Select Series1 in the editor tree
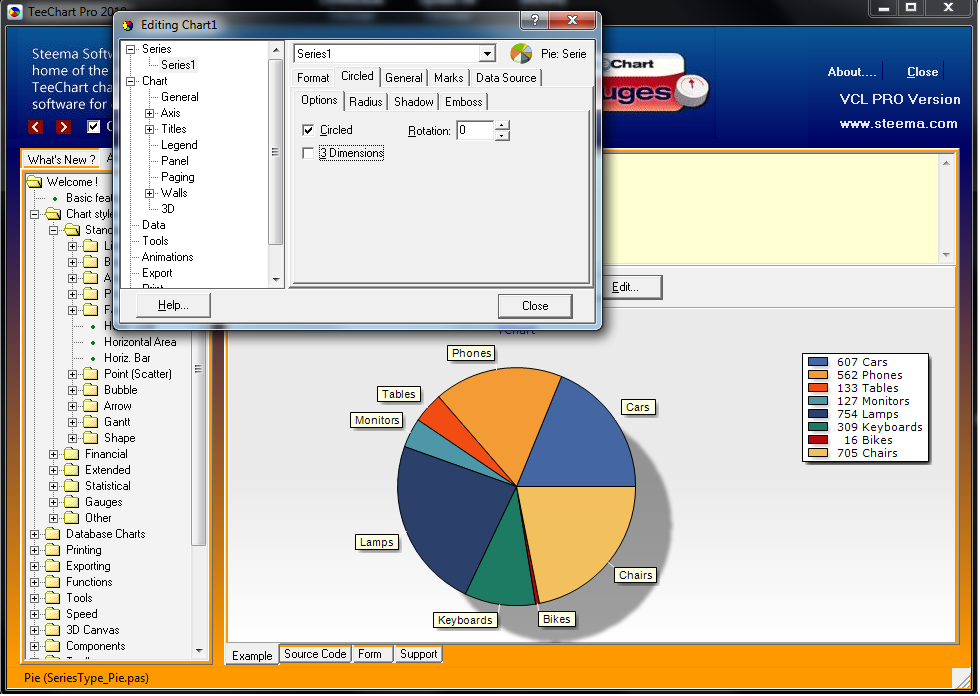 click(x=178, y=65)
